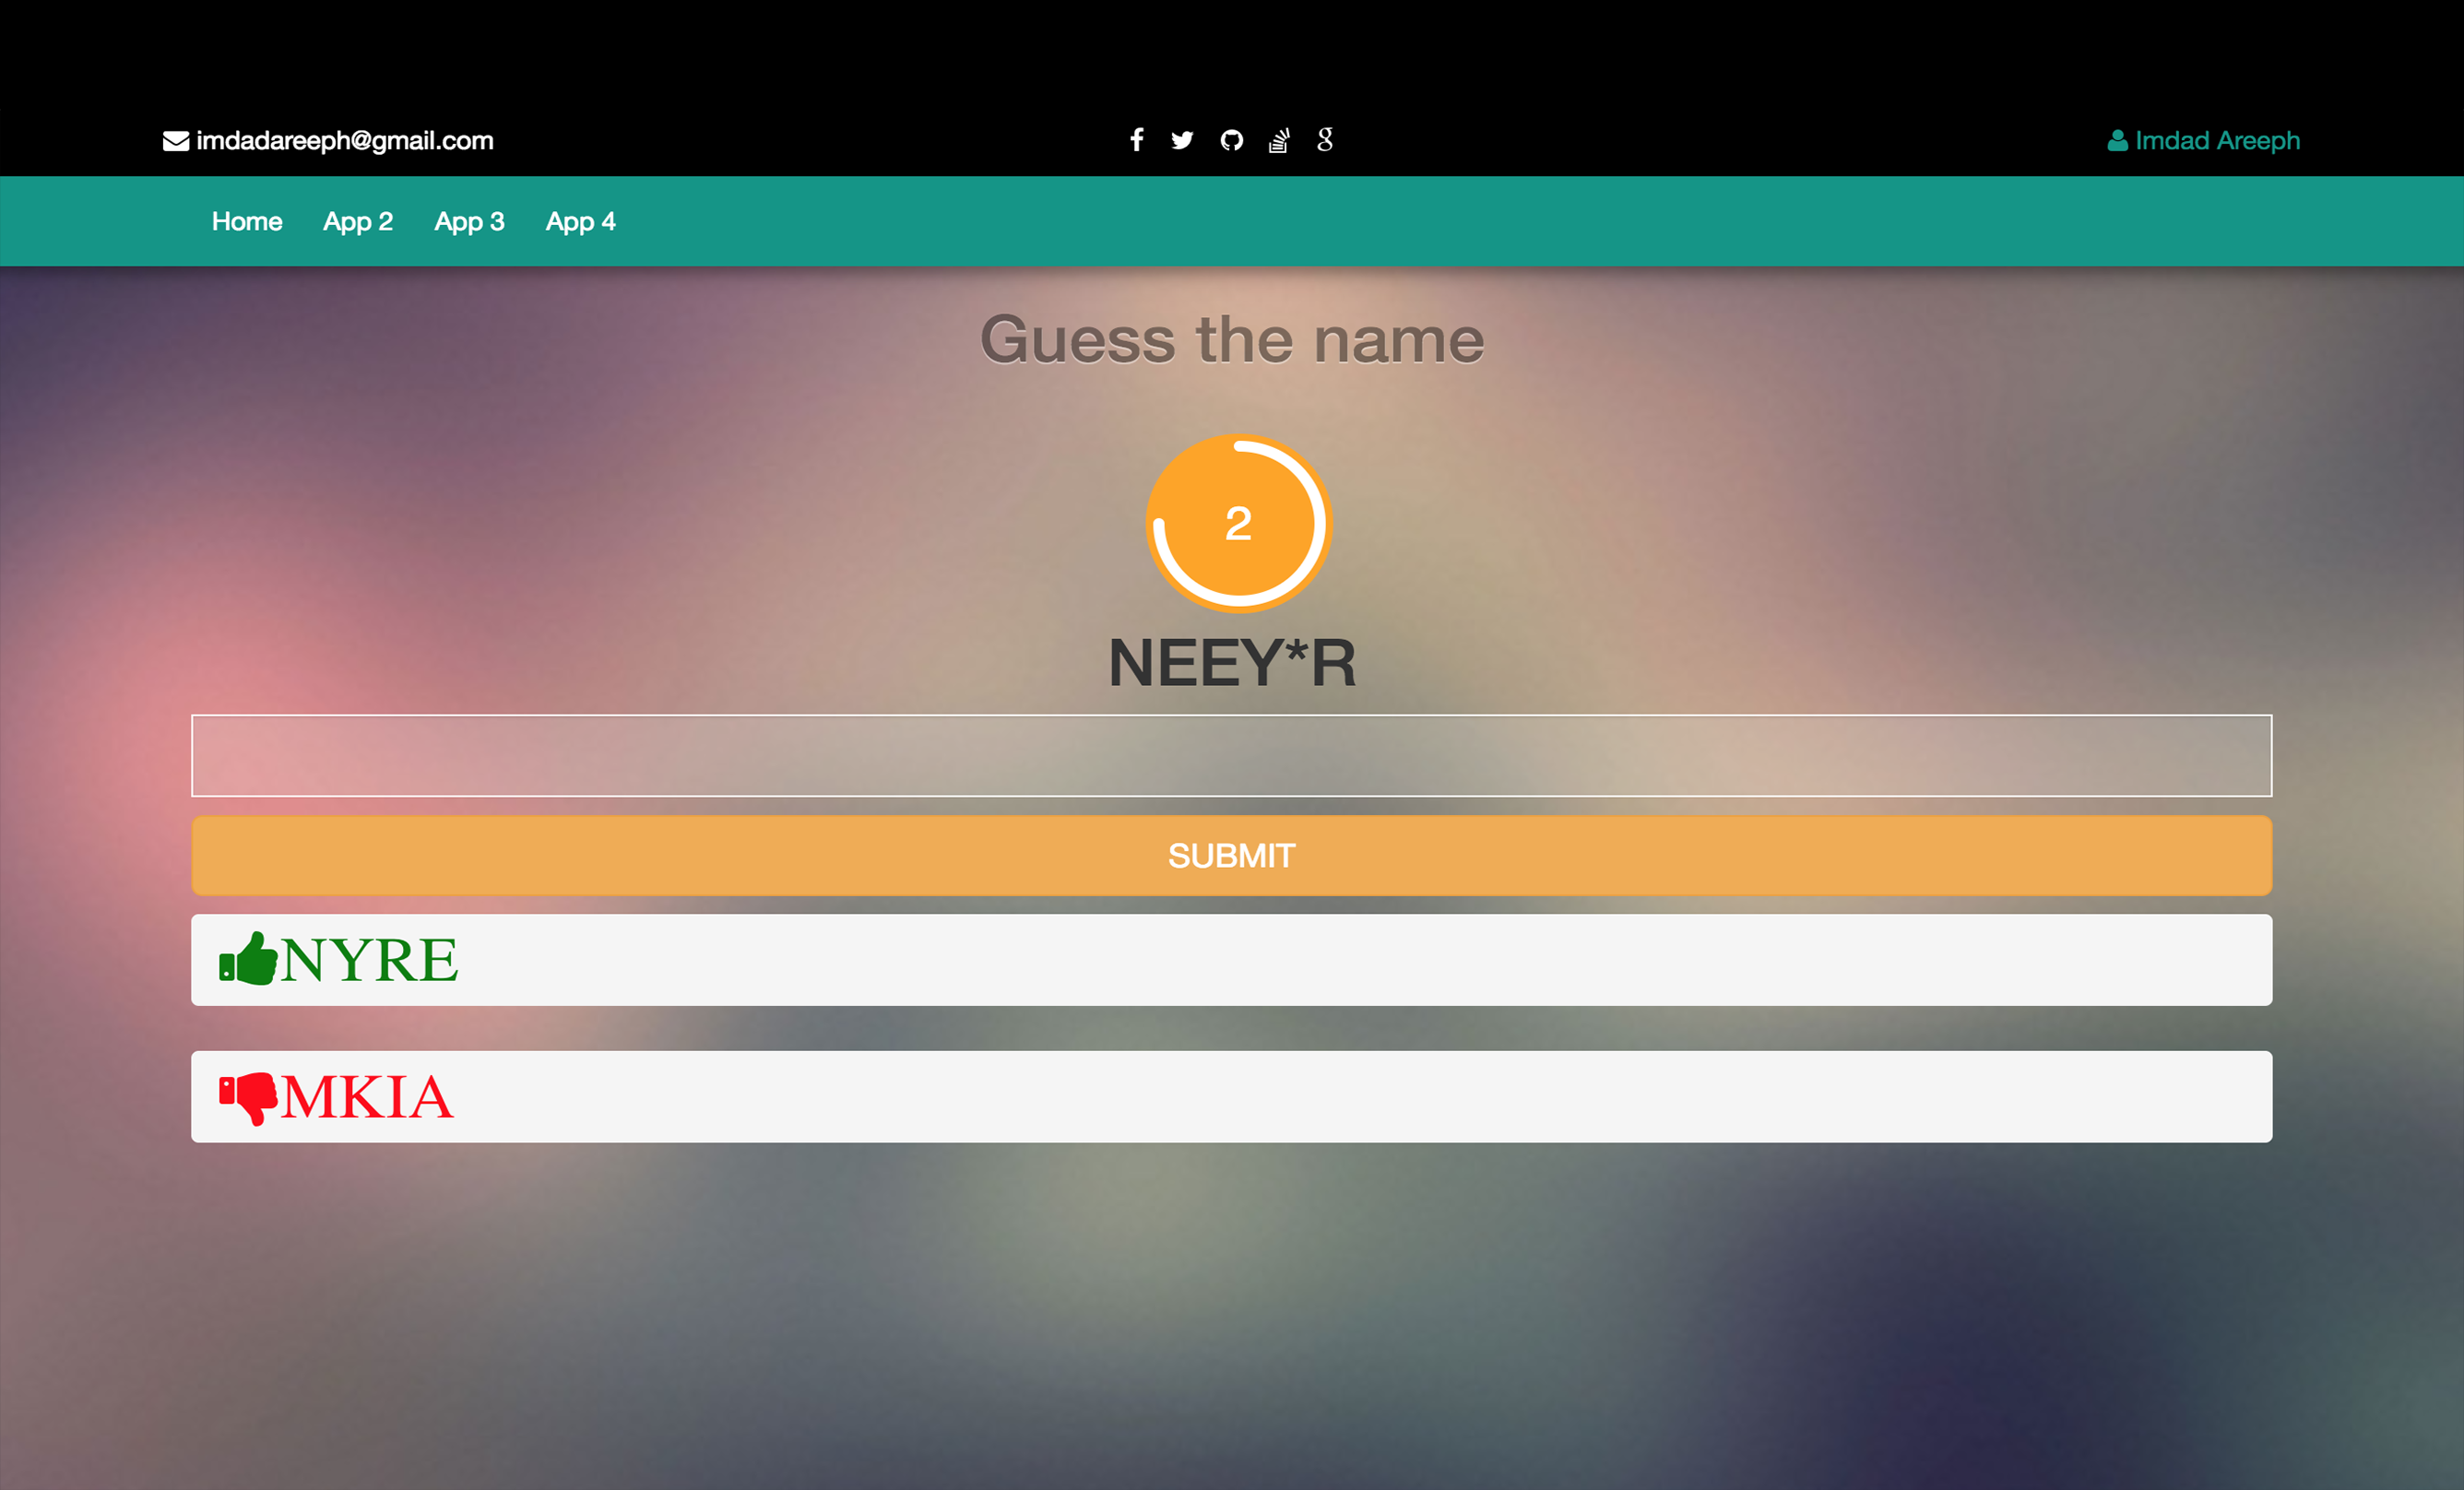Click the user profile icon
The height and width of the screenshot is (1490, 2464).
(2117, 141)
